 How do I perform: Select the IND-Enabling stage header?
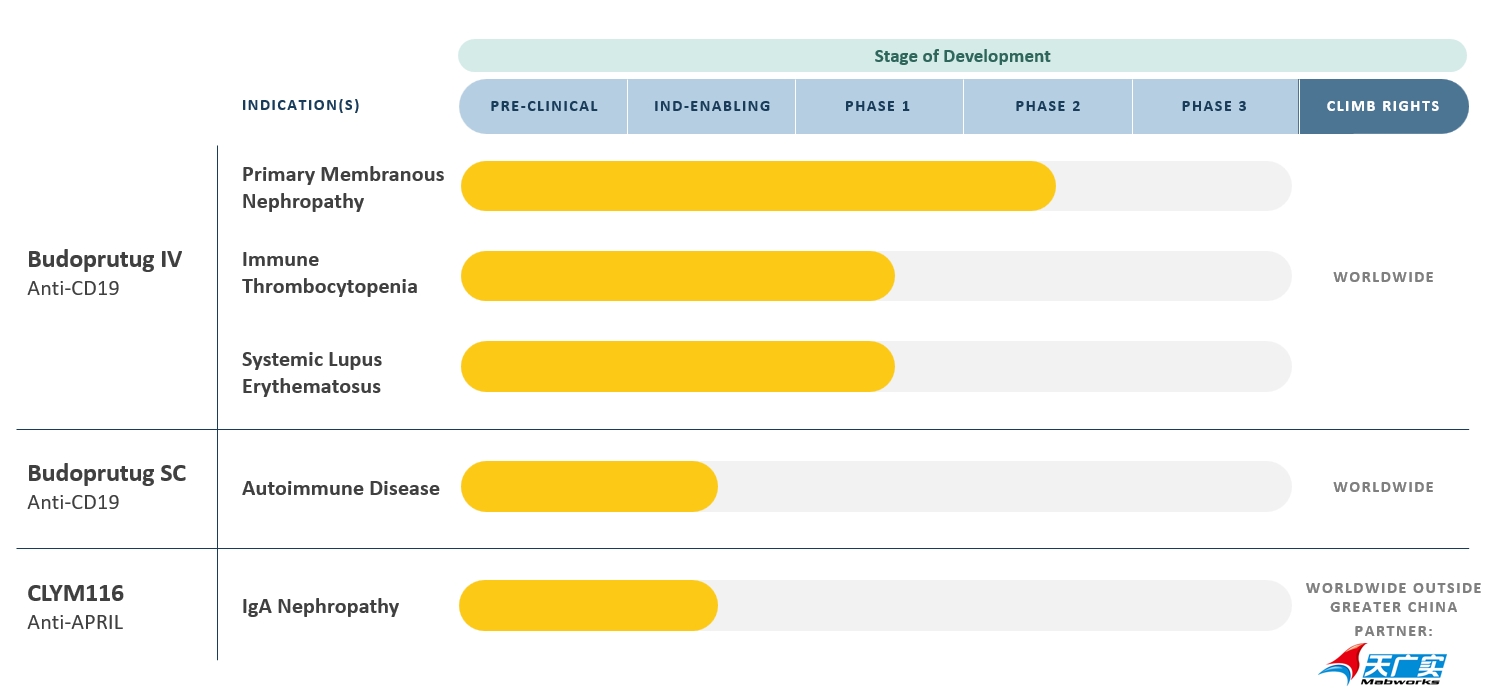(712, 106)
